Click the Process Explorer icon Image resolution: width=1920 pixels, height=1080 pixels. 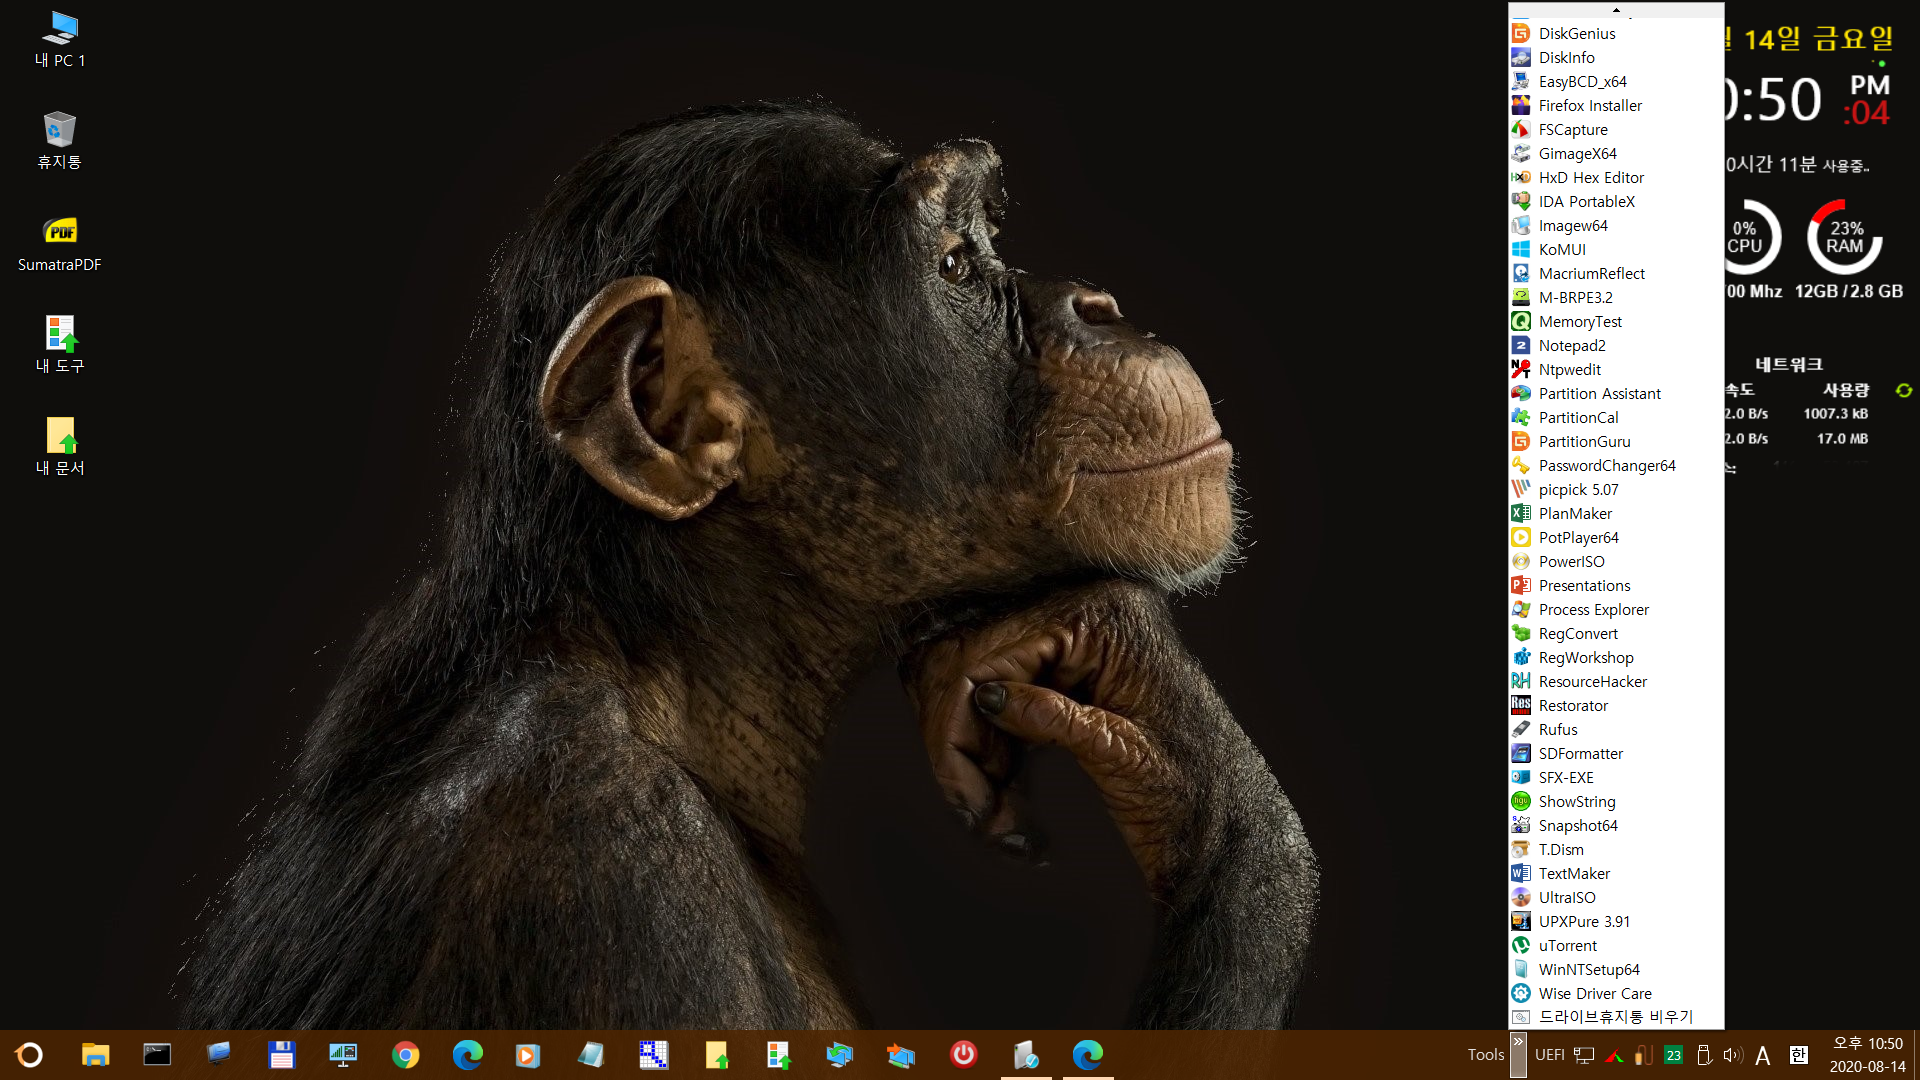coord(1521,609)
